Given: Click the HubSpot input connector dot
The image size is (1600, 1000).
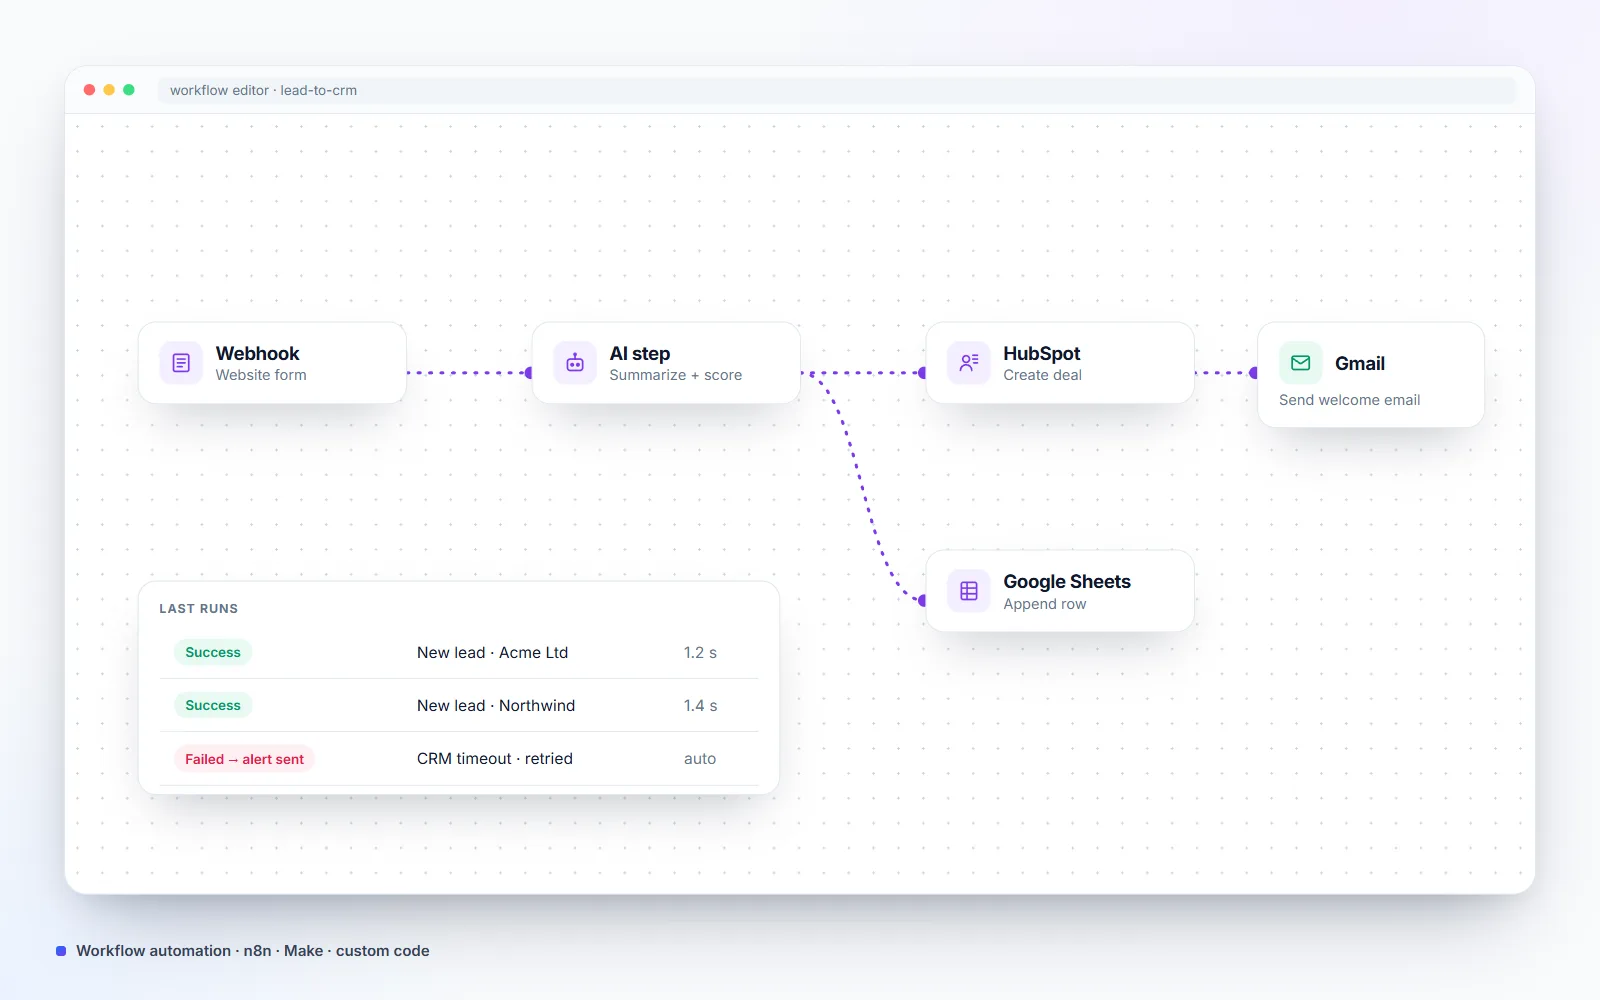Looking at the screenshot, I should 922,373.
